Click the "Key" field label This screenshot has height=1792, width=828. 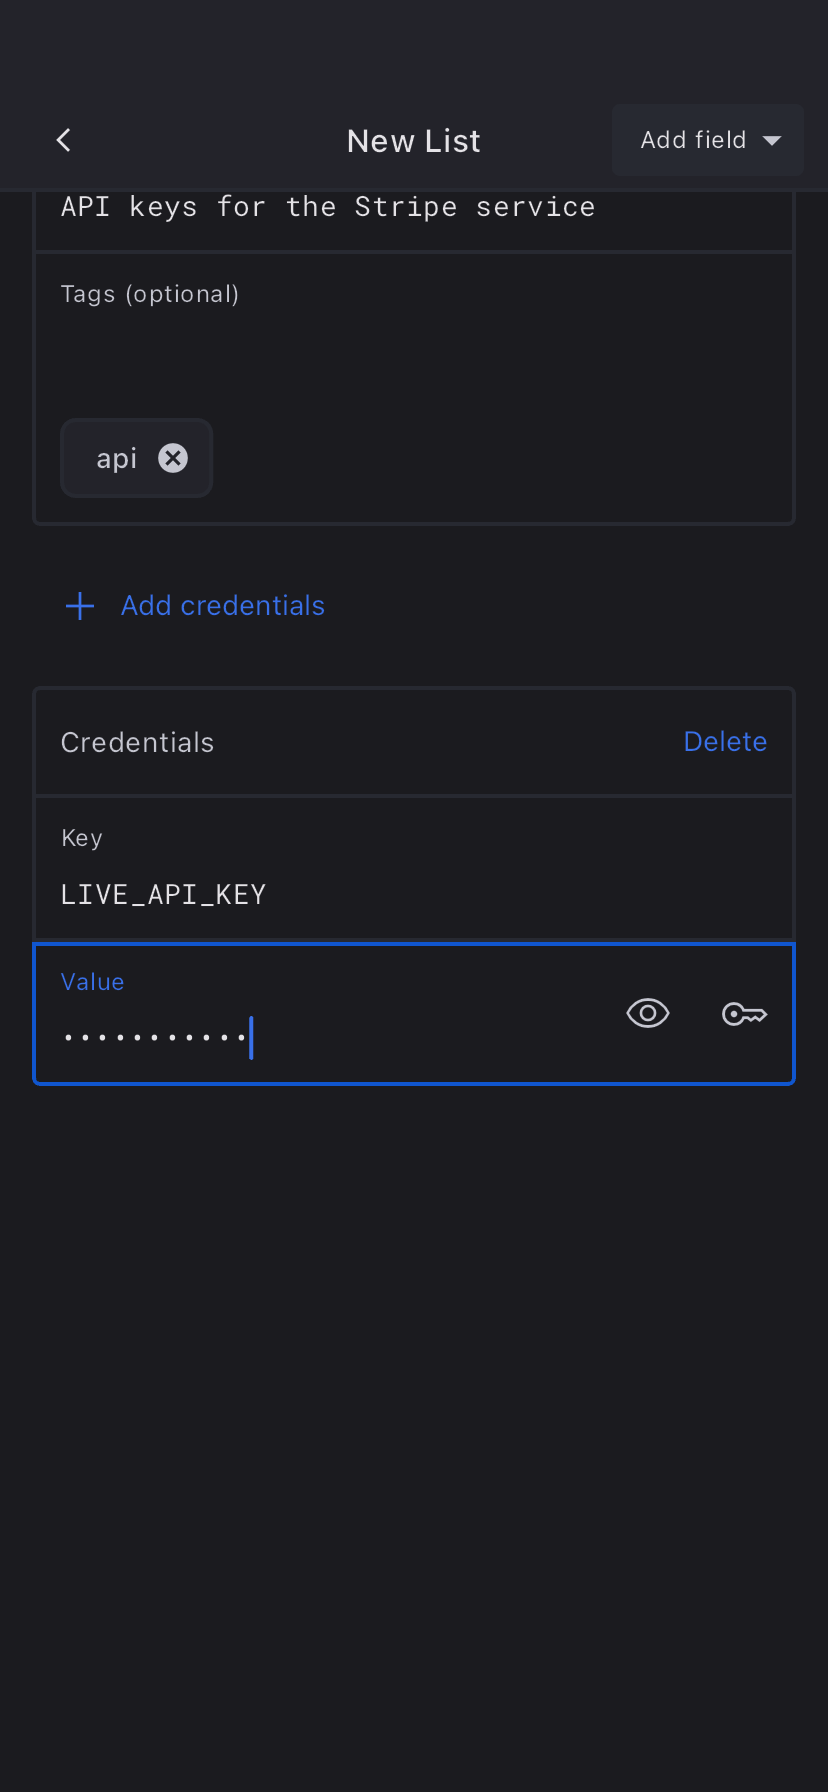[82, 838]
